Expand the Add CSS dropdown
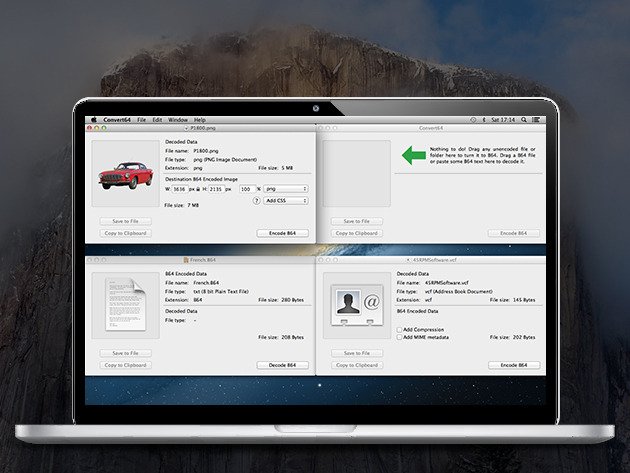630x473 pixels. click(x=285, y=200)
